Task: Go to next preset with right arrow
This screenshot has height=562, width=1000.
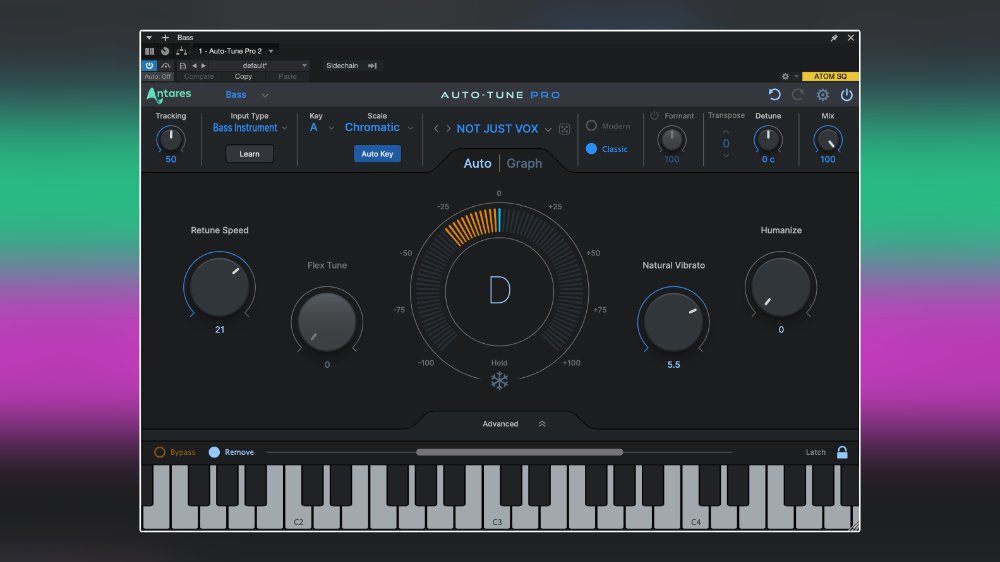Action: pyautogui.click(x=203, y=66)
